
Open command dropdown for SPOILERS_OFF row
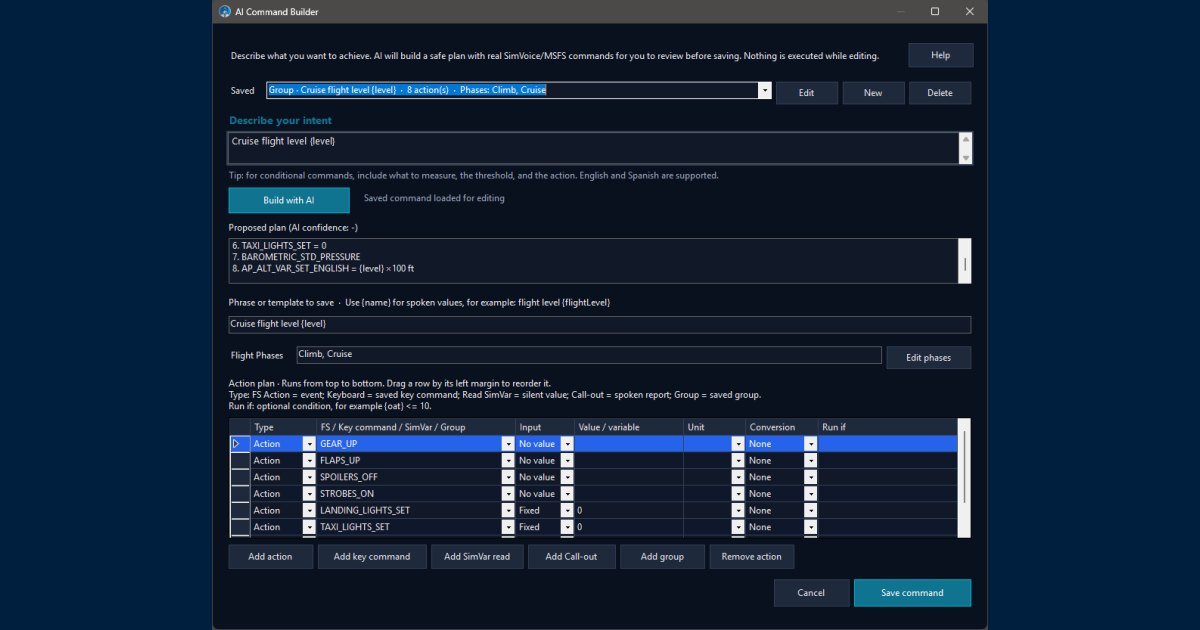click(508, 477)
